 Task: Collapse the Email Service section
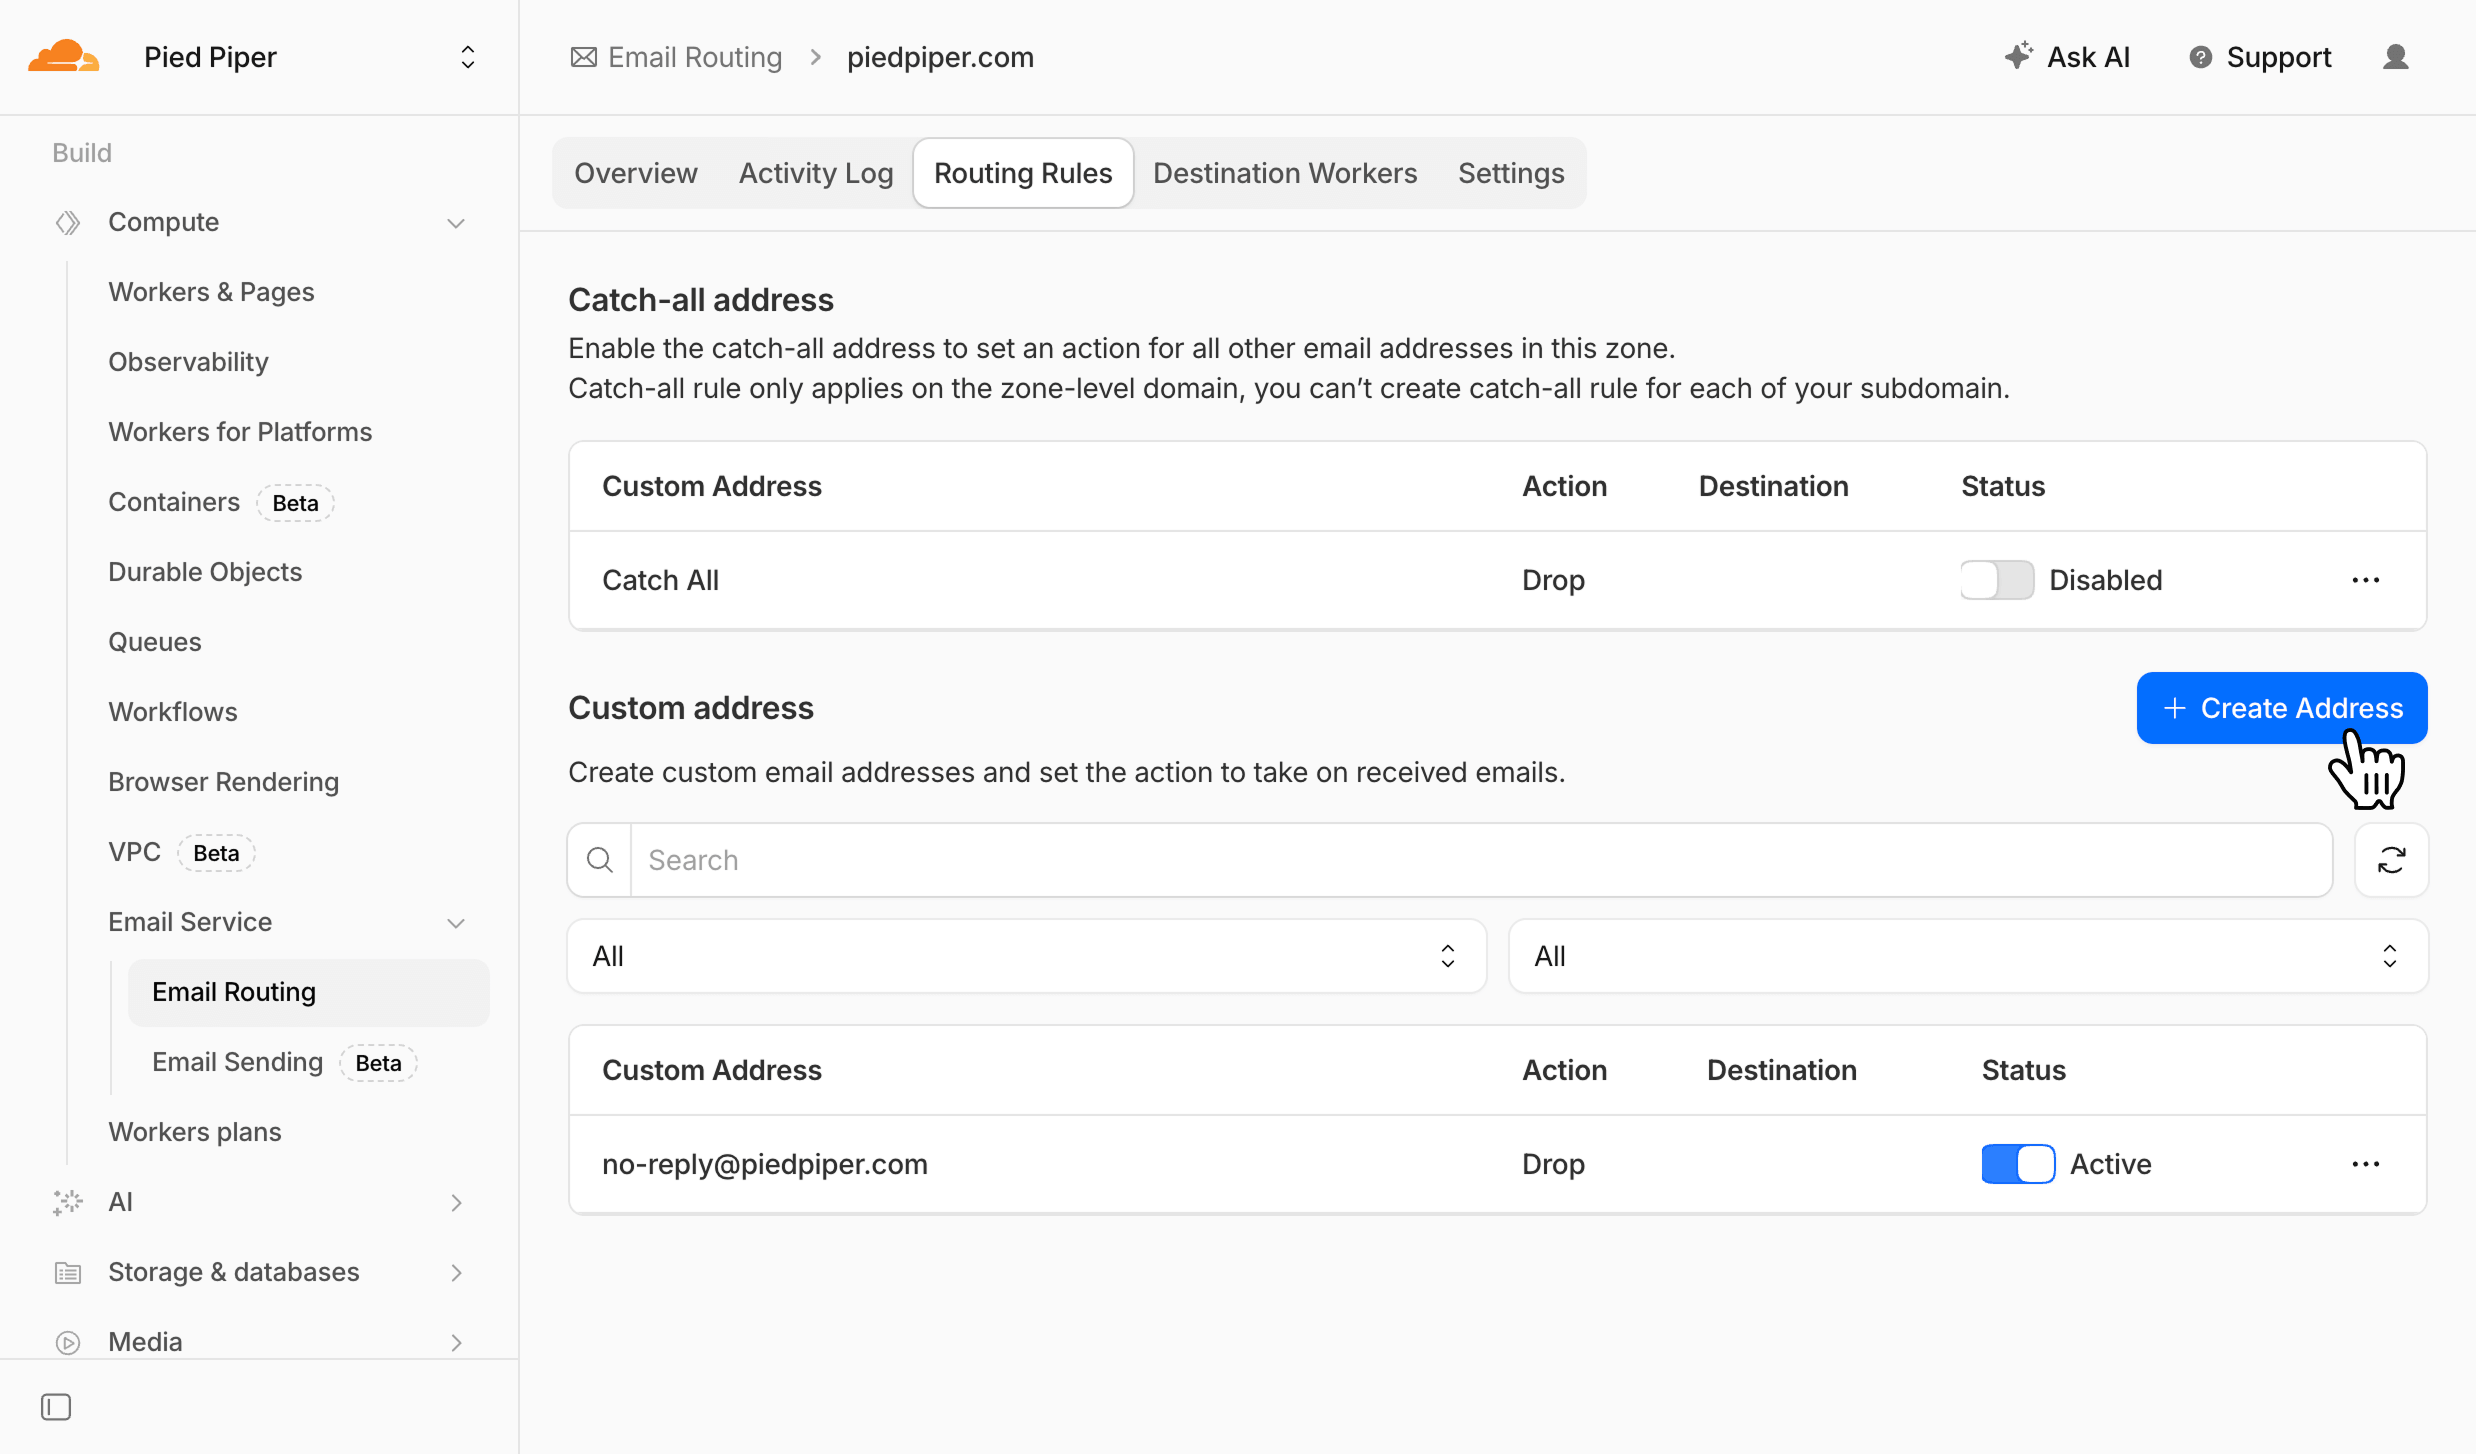coord(456,922)
